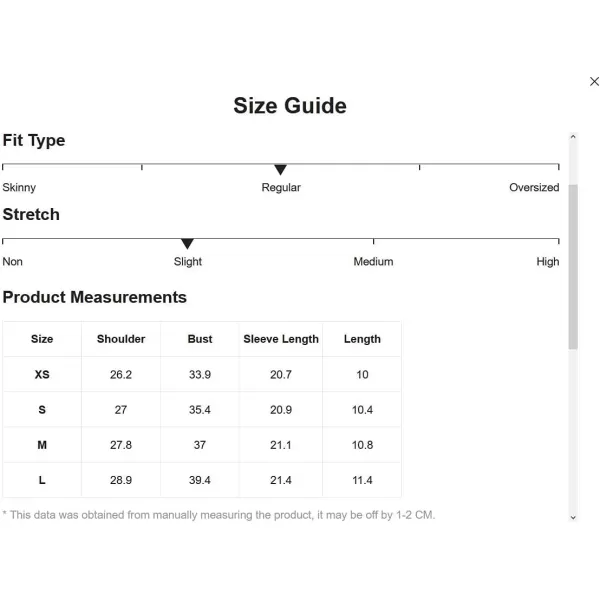Viewport: 600px width, 600px height.
Task: Click the vertical scrollbar thumb
Action: tap(573, 267)
